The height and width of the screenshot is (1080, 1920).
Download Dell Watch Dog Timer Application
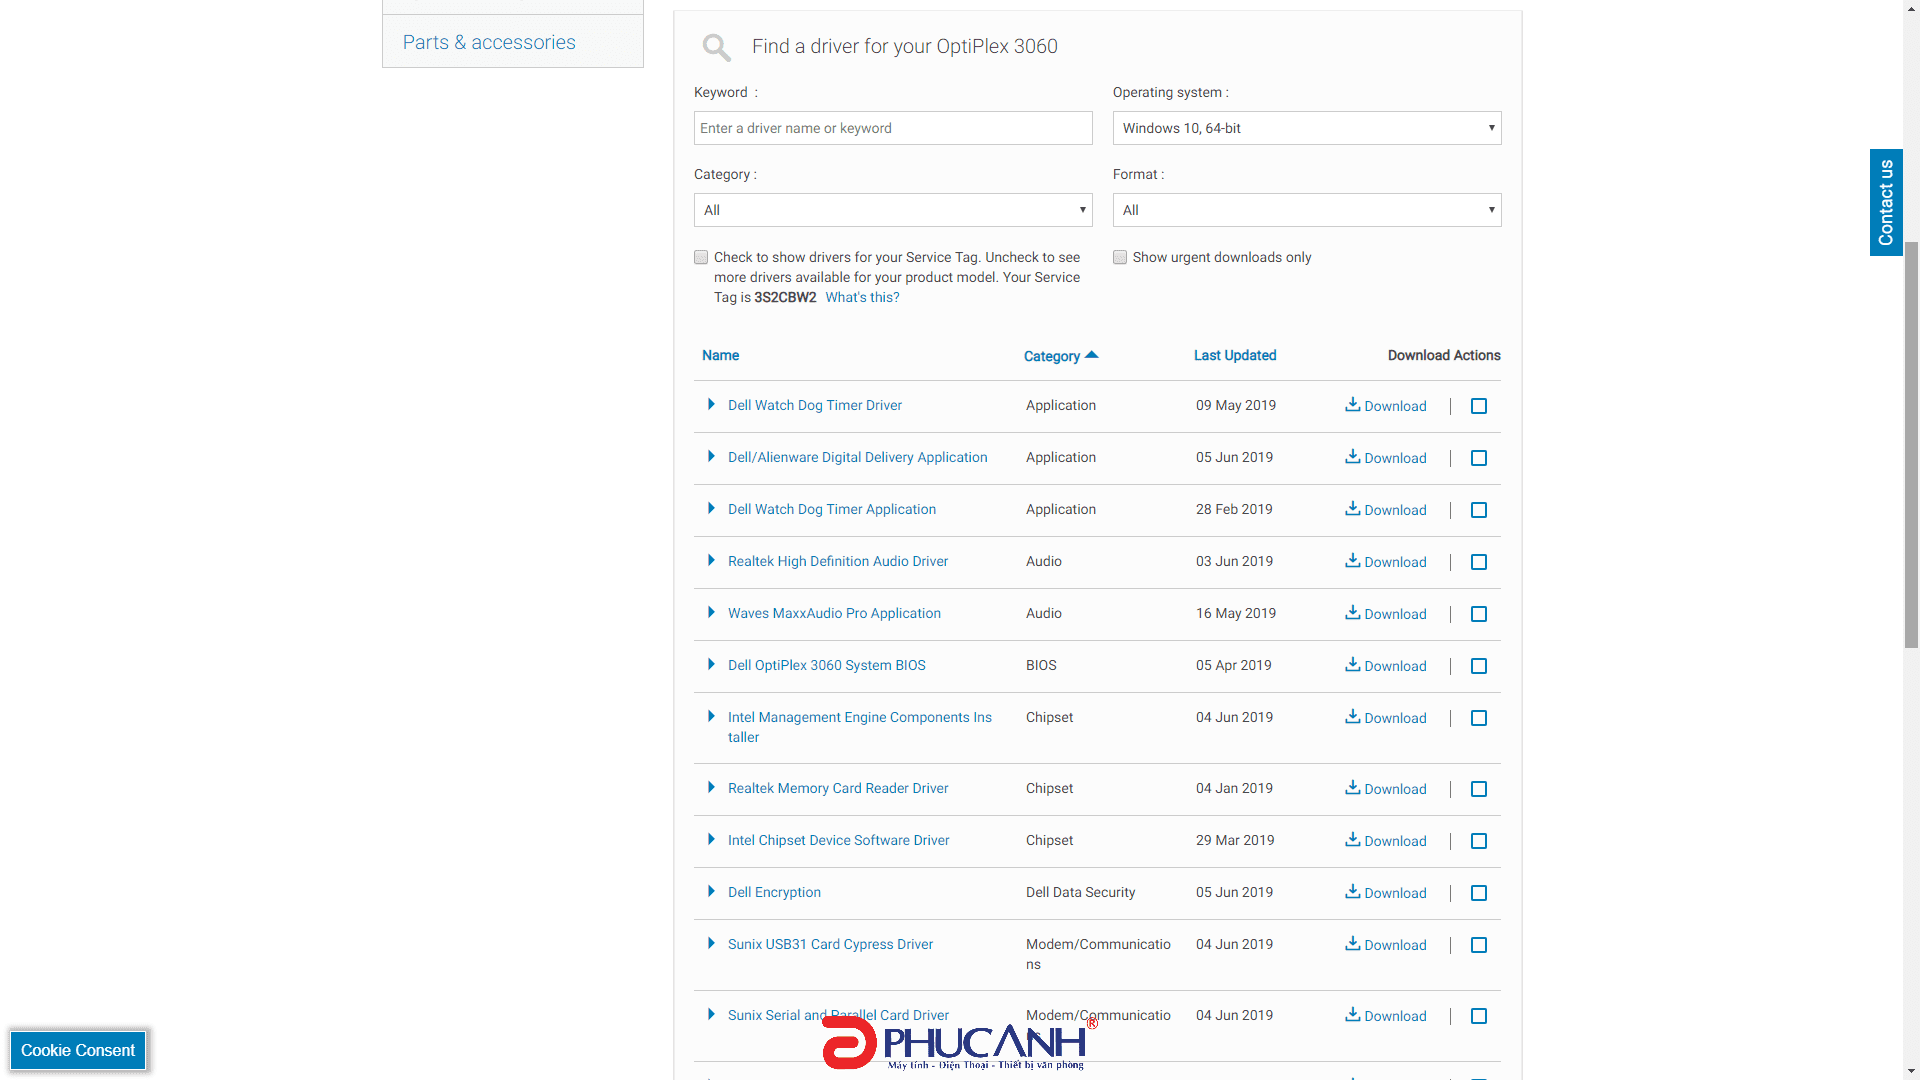[x=1385, y=510]
